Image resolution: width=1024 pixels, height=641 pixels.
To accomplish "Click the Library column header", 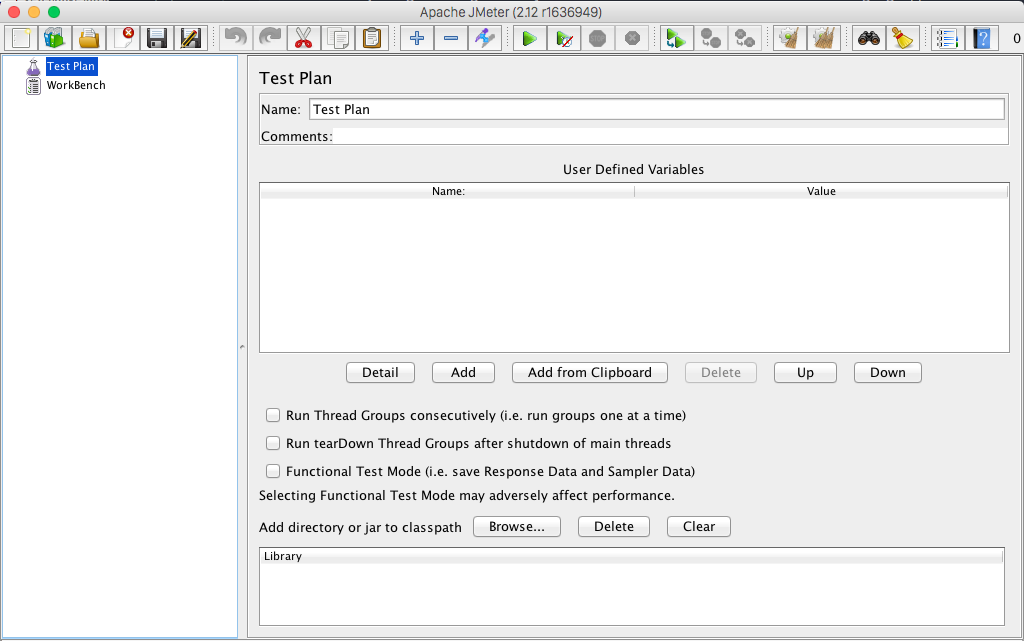I will 632,556.
